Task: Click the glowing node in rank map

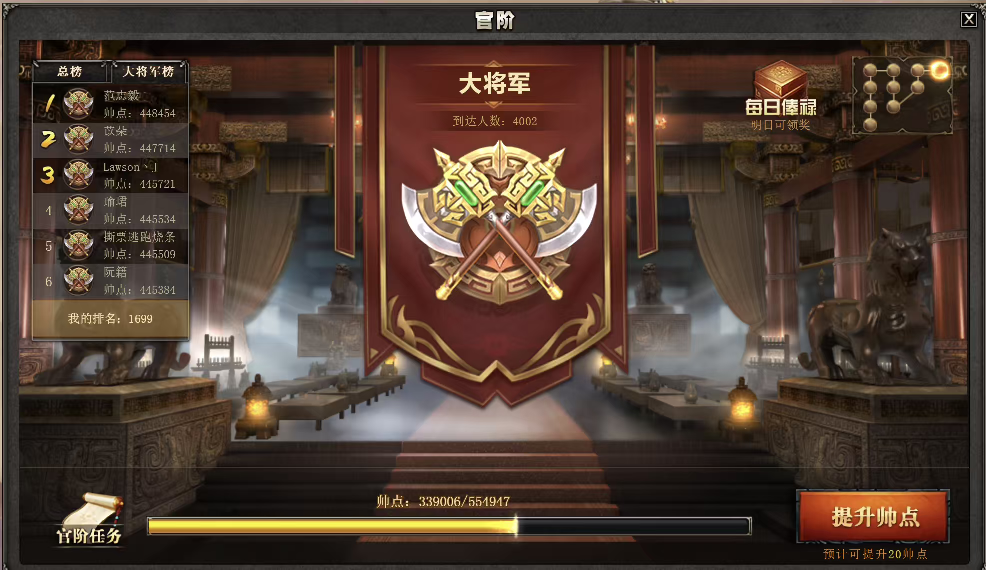Action: (939, 69)
